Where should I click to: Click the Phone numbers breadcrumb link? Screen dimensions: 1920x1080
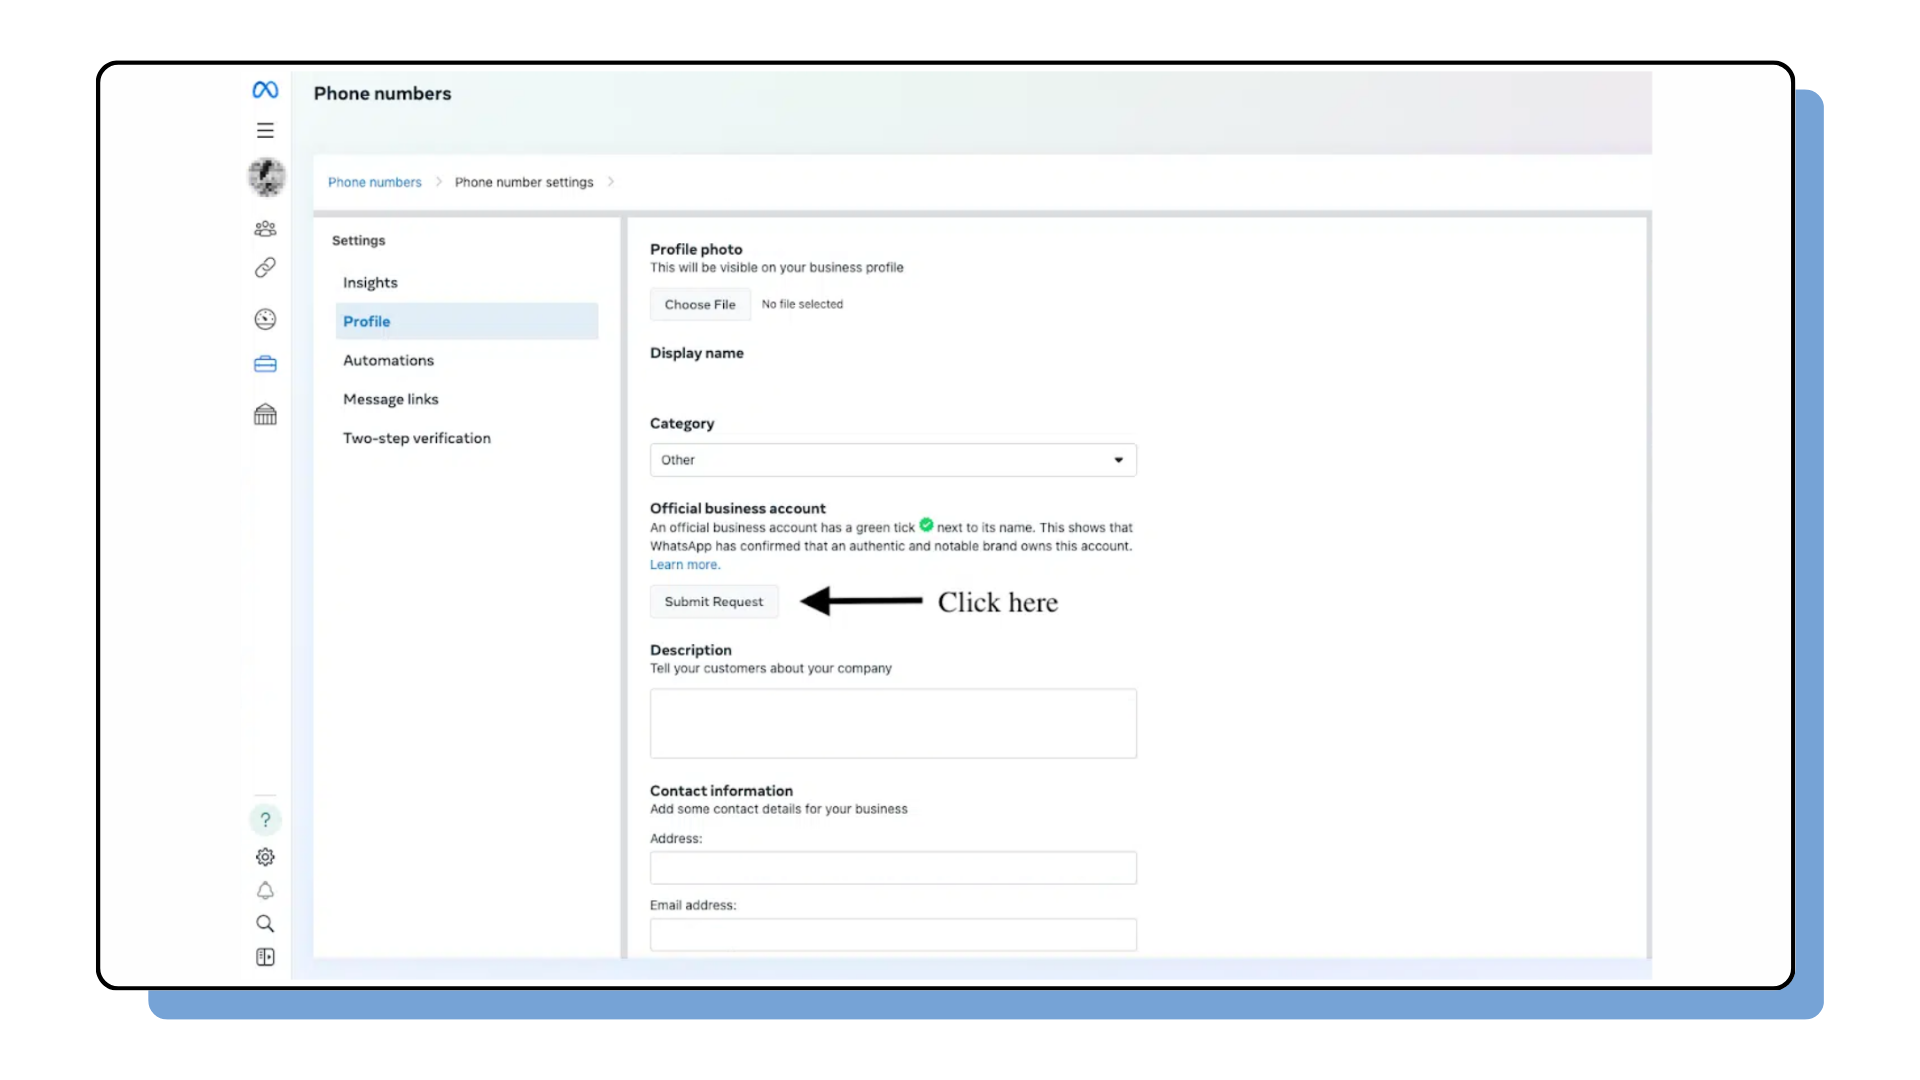coord(375,182)
